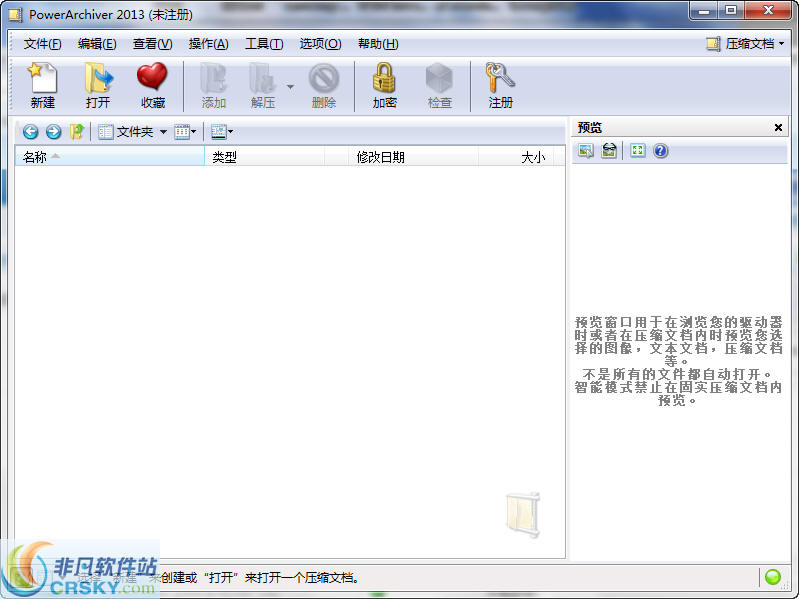Close the 预览 preview panel
Image resolution: width=799 pixels, height=599 pixels.
[778, 127]
